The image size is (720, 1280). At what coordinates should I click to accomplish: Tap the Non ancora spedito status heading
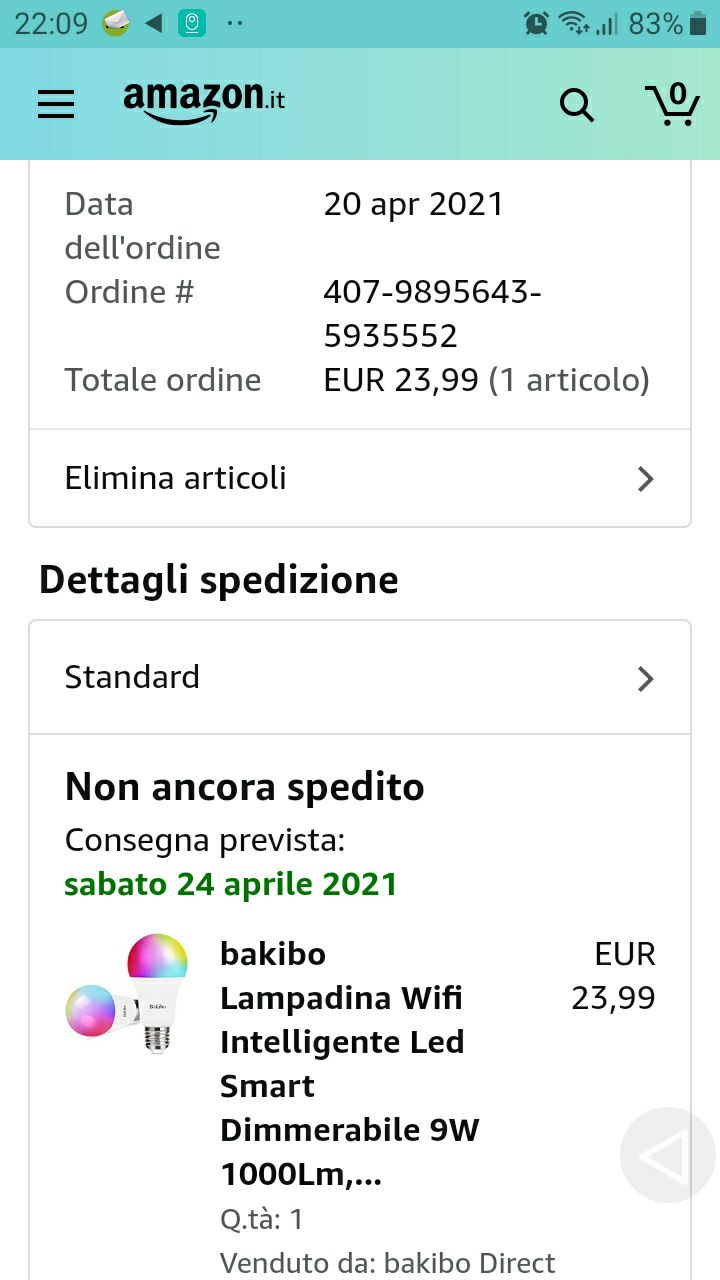point(245,787)
